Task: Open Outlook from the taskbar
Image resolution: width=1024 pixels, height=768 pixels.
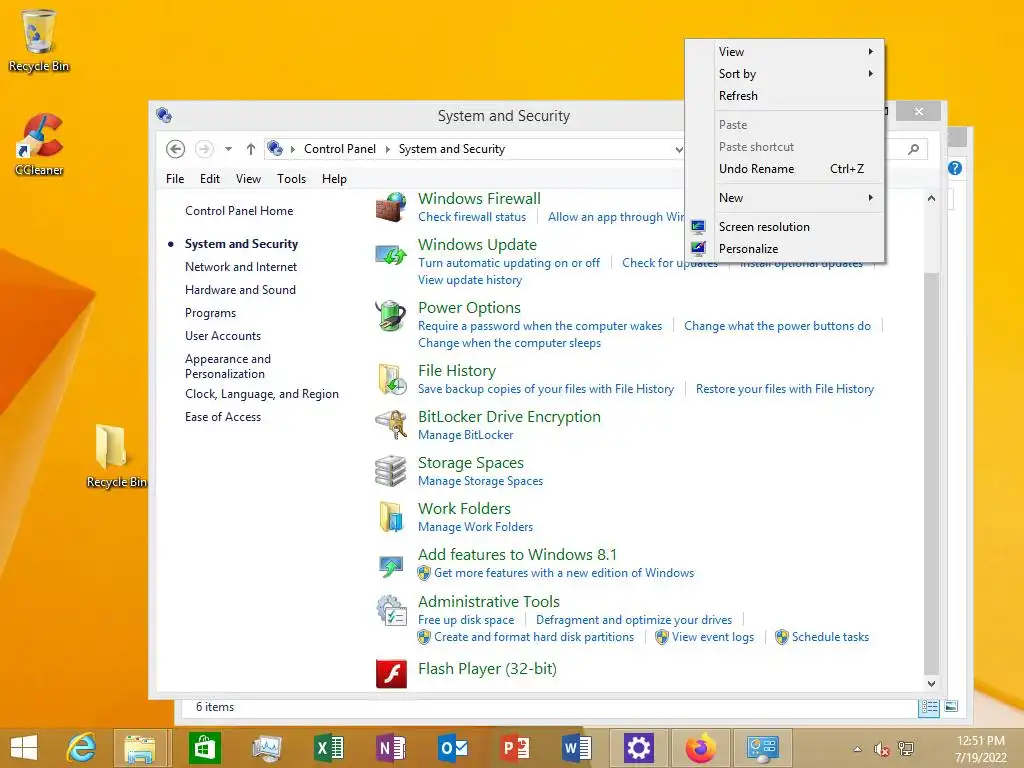Action: [x=453, y=748]
